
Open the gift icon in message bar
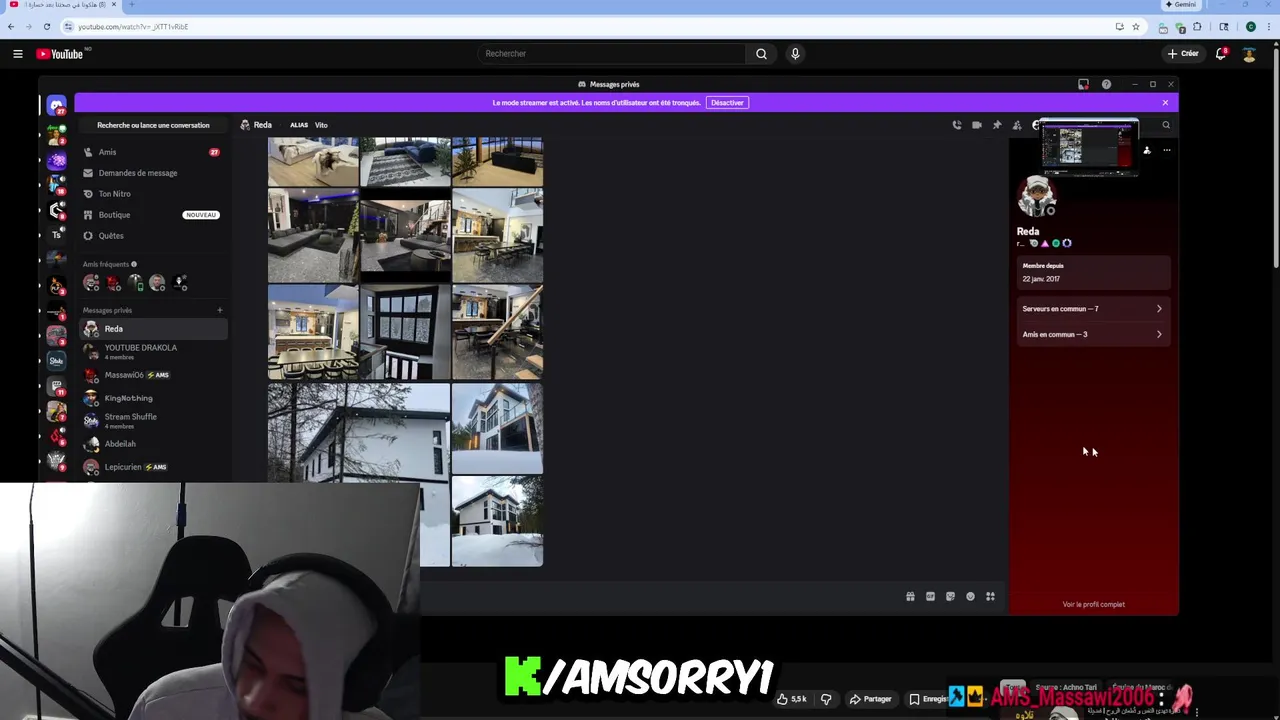[910, 597]
